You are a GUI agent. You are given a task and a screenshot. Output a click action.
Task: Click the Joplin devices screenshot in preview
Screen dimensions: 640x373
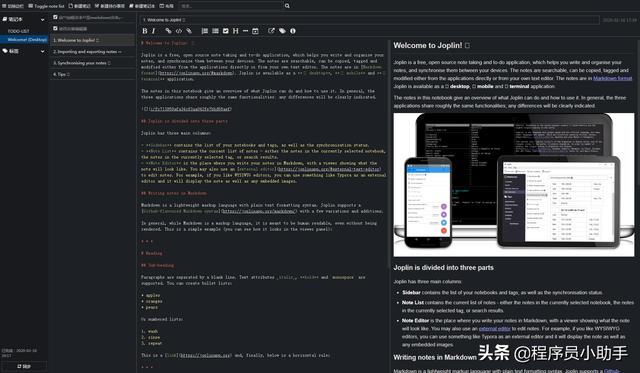tap(514, 184)
